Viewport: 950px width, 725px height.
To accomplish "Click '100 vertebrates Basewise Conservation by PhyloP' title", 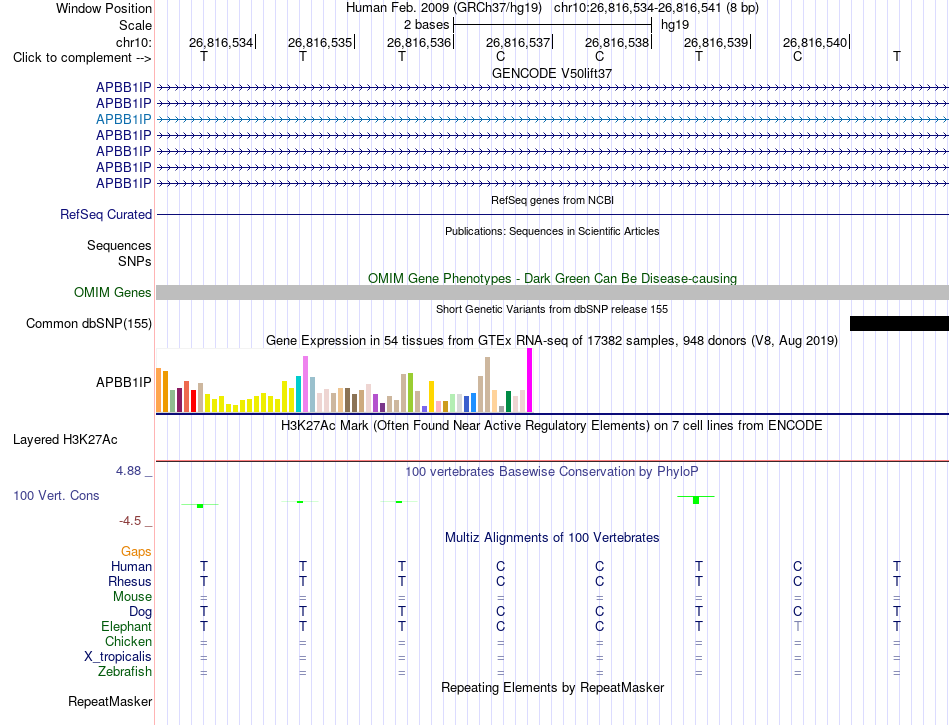I will tap(552, 471).
